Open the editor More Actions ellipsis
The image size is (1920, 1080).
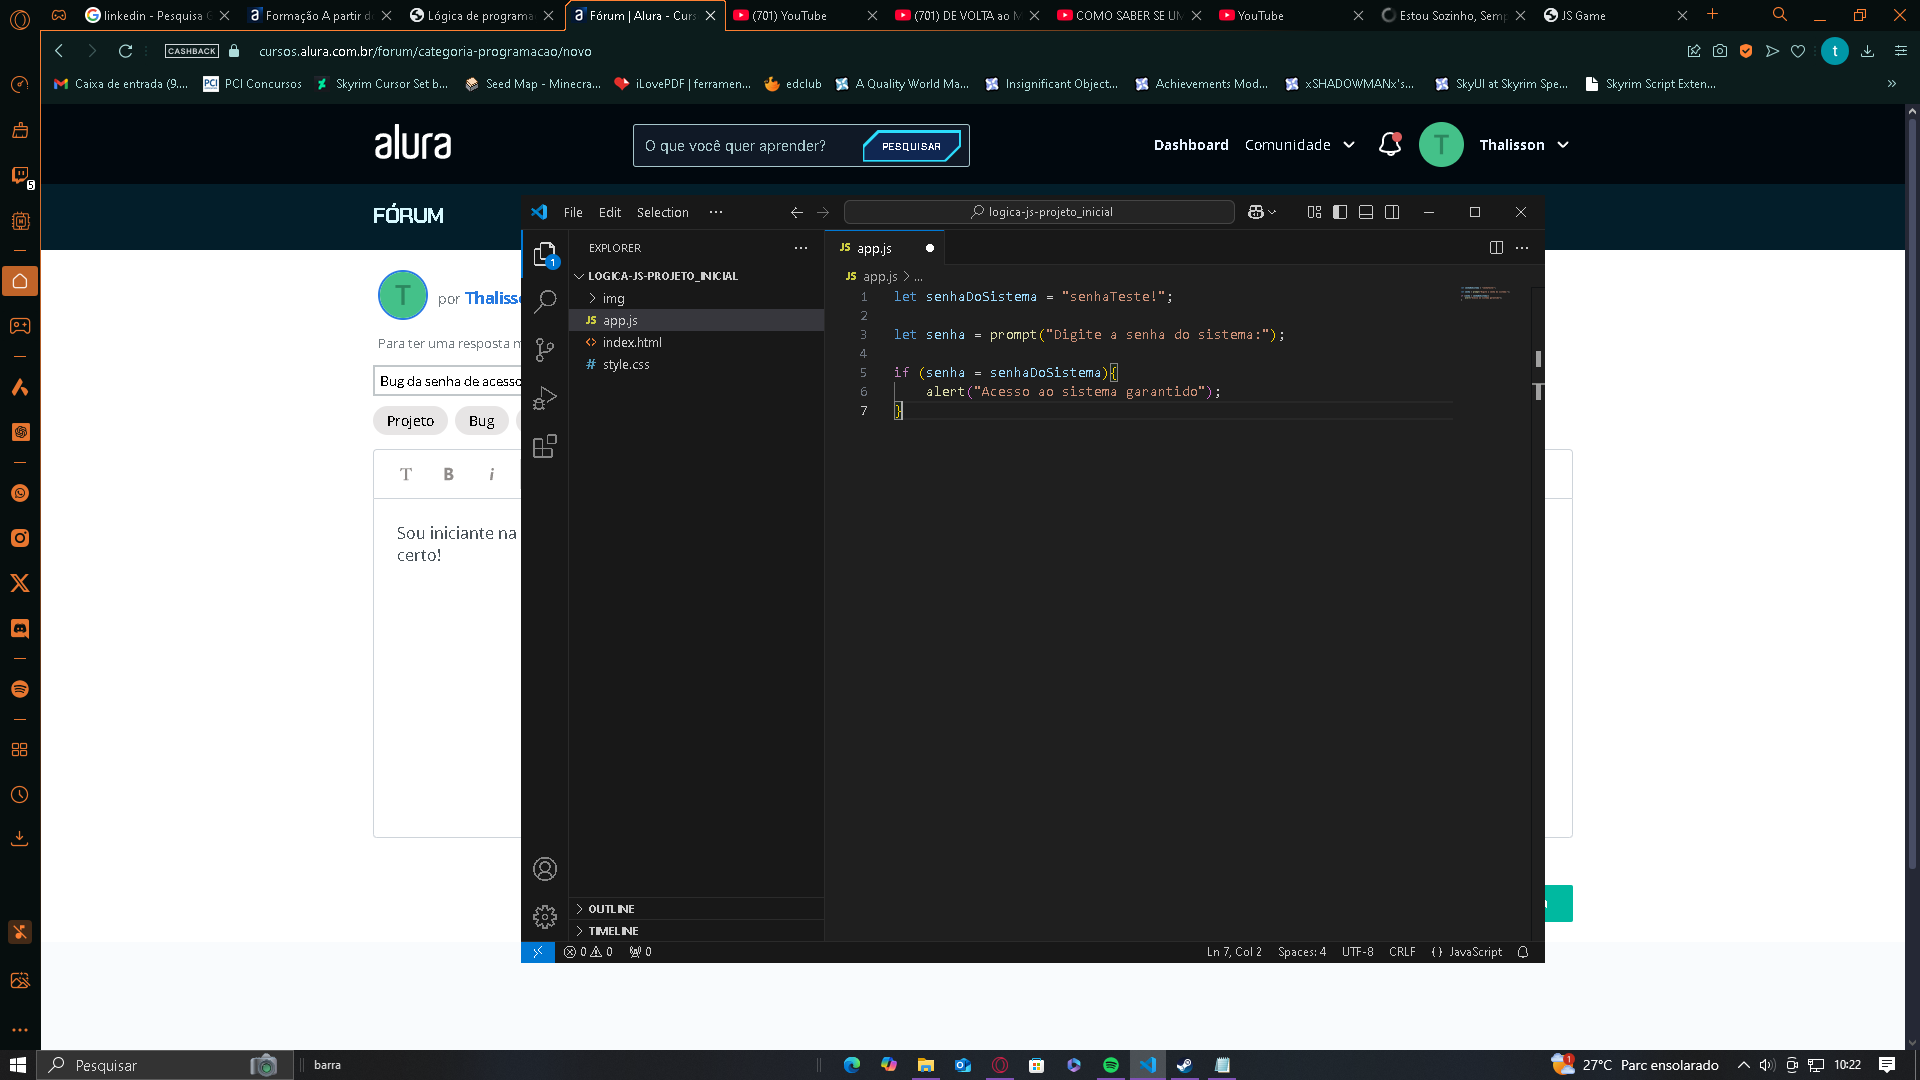point(1522,248)
